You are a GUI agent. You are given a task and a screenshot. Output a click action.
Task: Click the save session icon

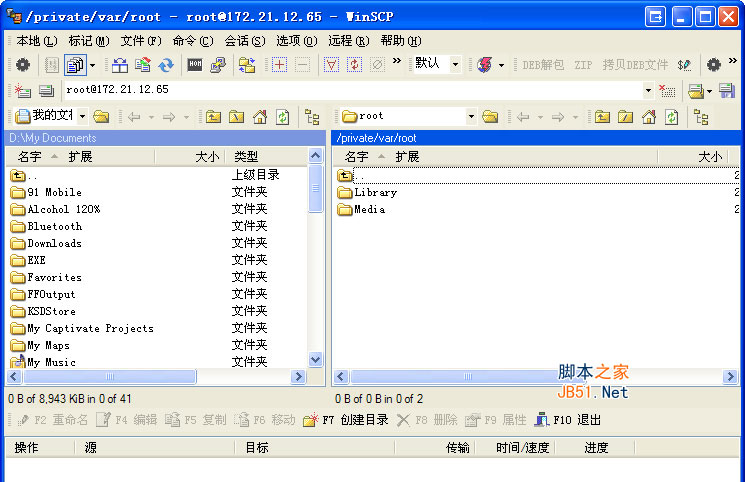[726, 90]
